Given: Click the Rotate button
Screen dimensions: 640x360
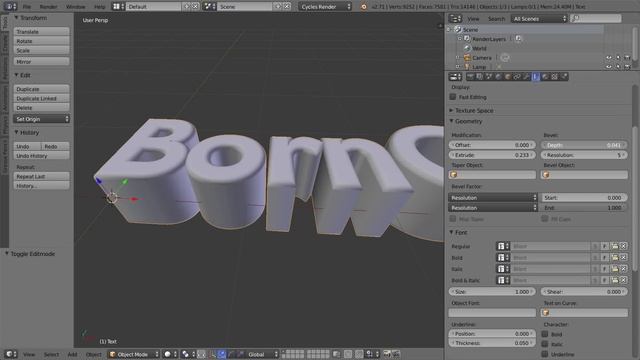Looking at the screenshot, I should click(41, 41).
